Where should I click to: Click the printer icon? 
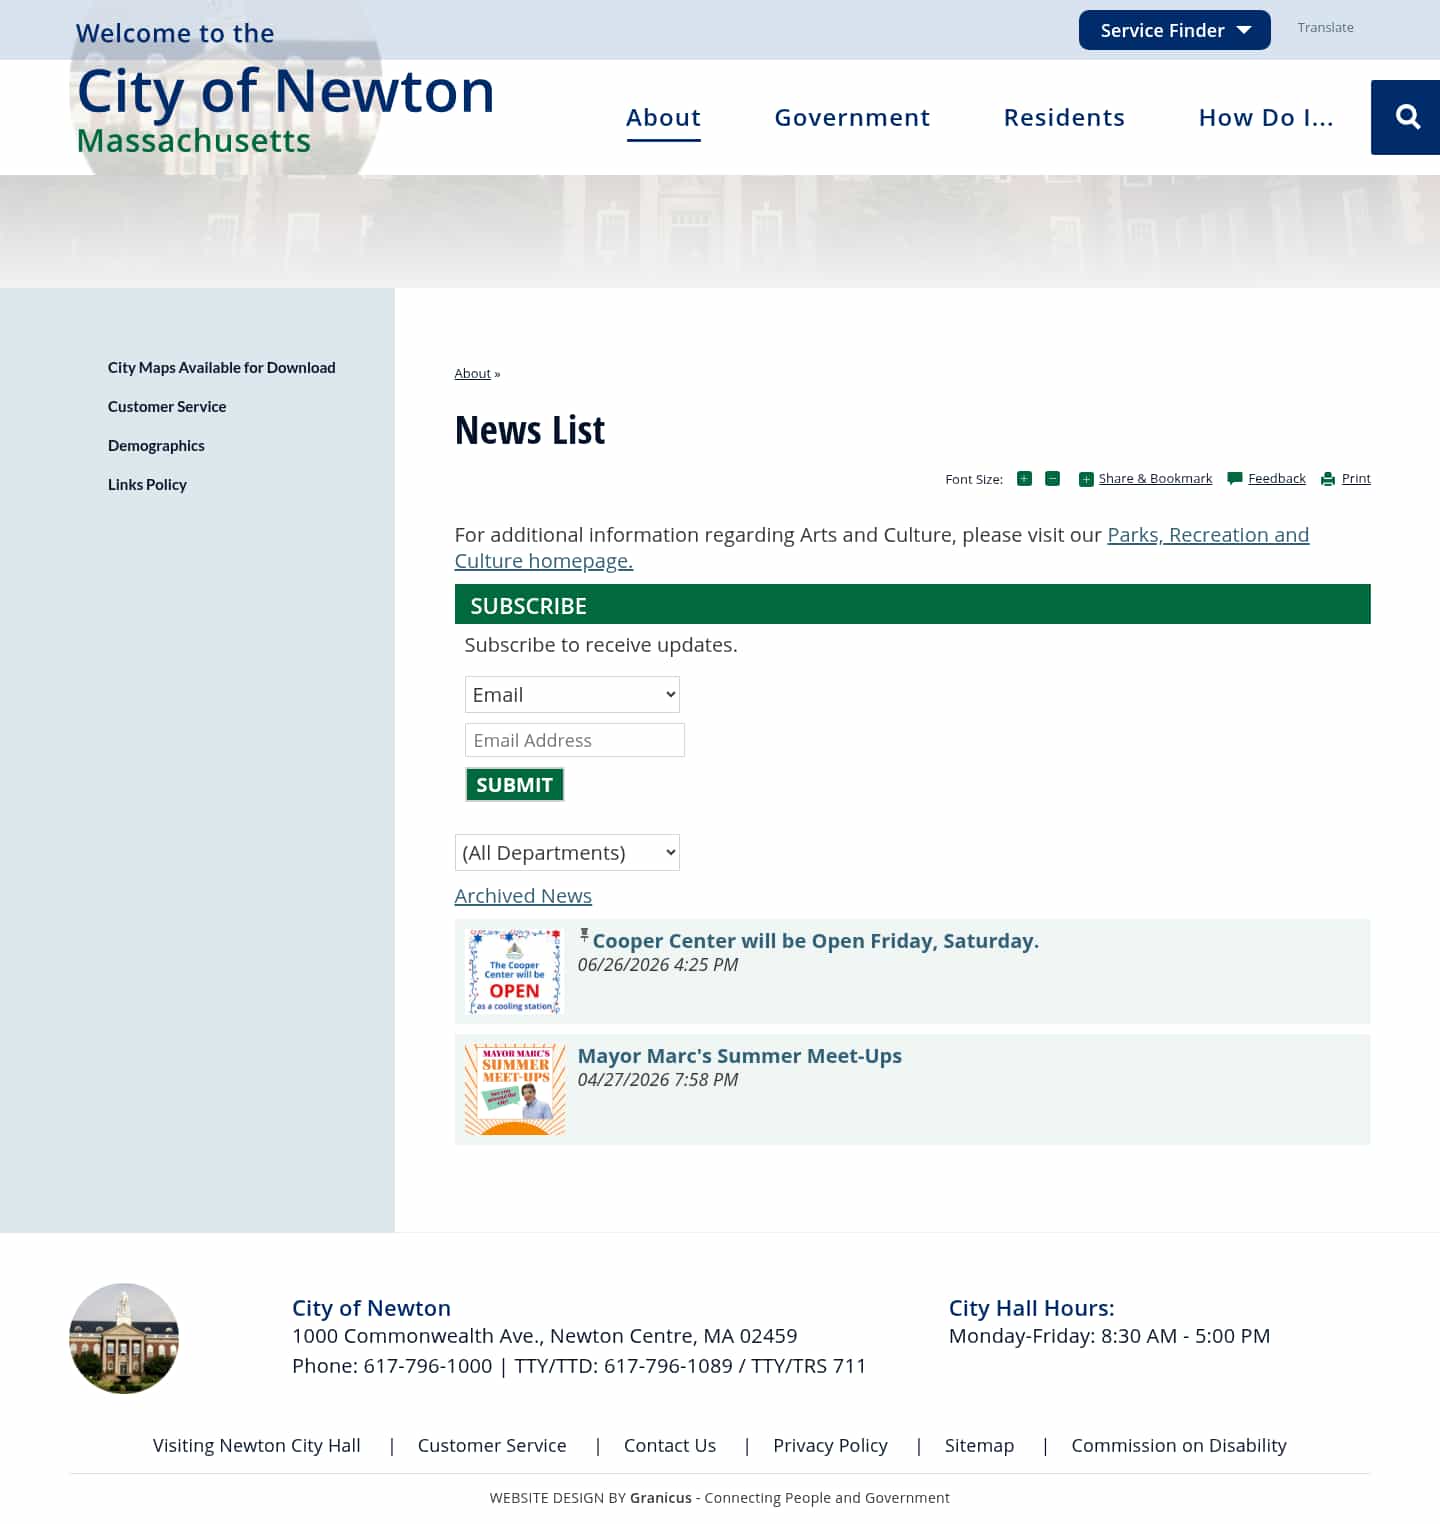point(1328,480)
